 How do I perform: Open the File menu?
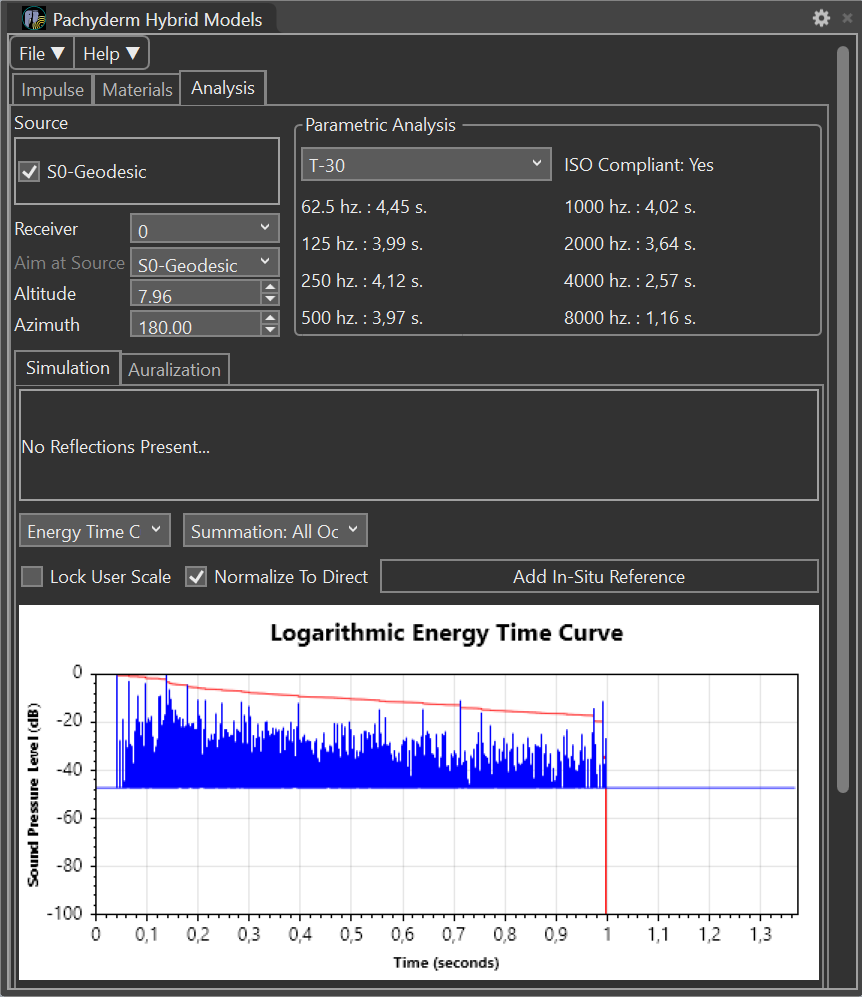[x=41, y=54]
